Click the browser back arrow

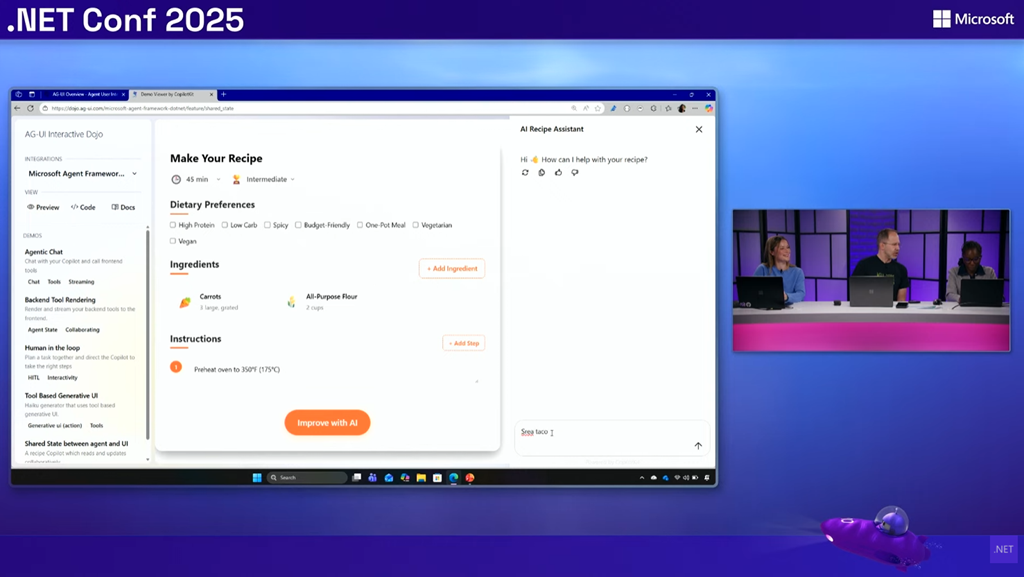click(18, 108)
